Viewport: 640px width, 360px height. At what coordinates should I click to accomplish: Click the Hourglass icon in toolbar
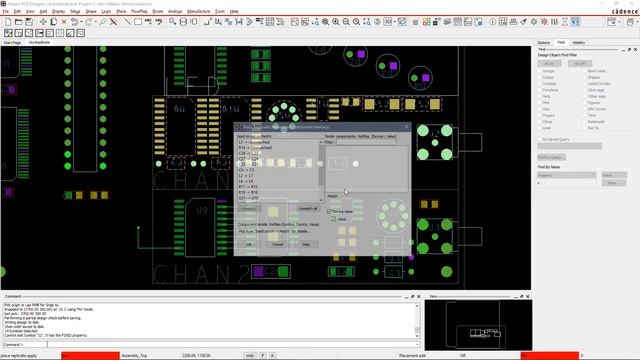tap(565, 22)
